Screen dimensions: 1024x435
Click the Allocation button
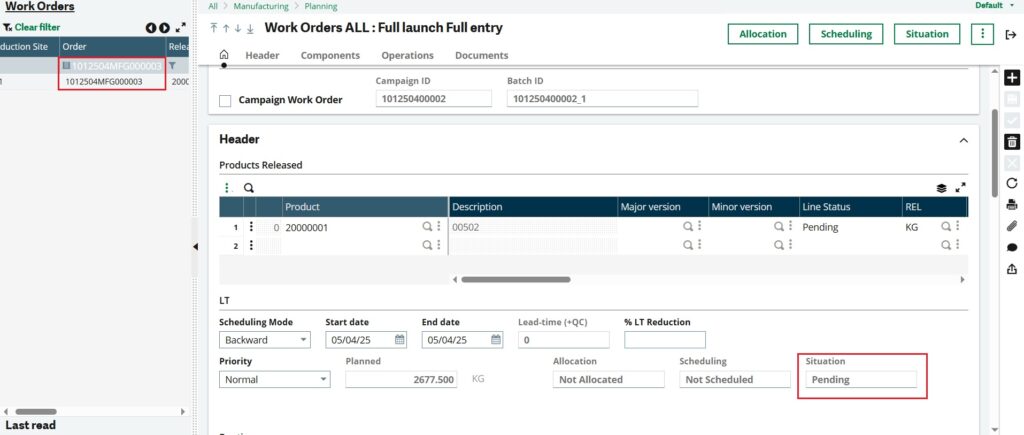tap(763, 34)
